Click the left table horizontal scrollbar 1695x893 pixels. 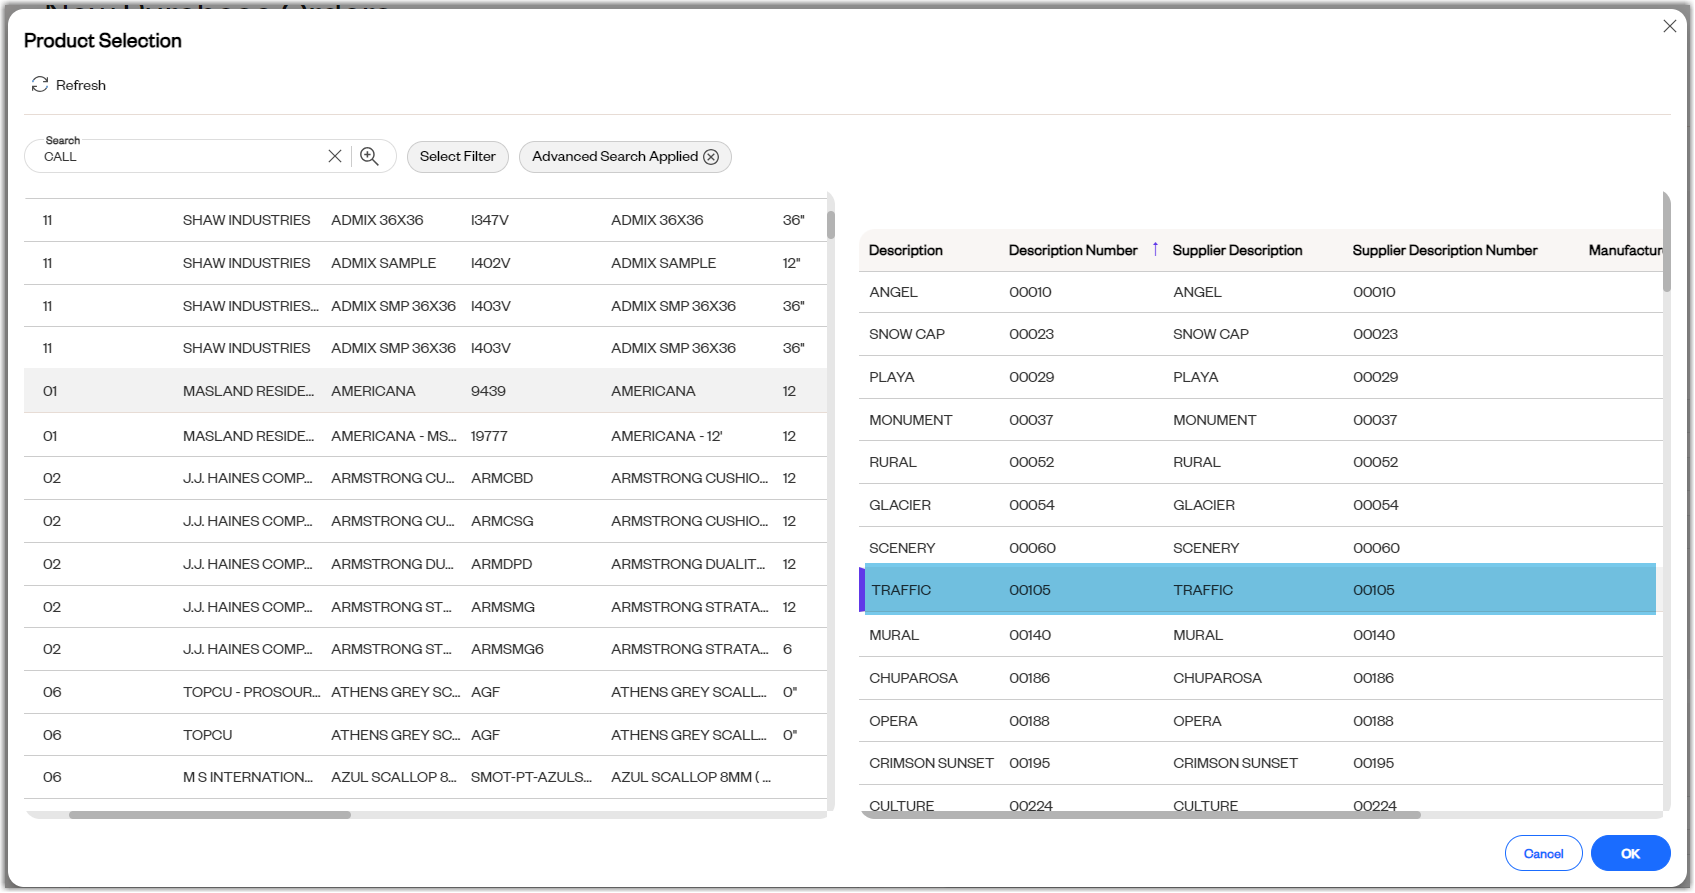[210, 815]
